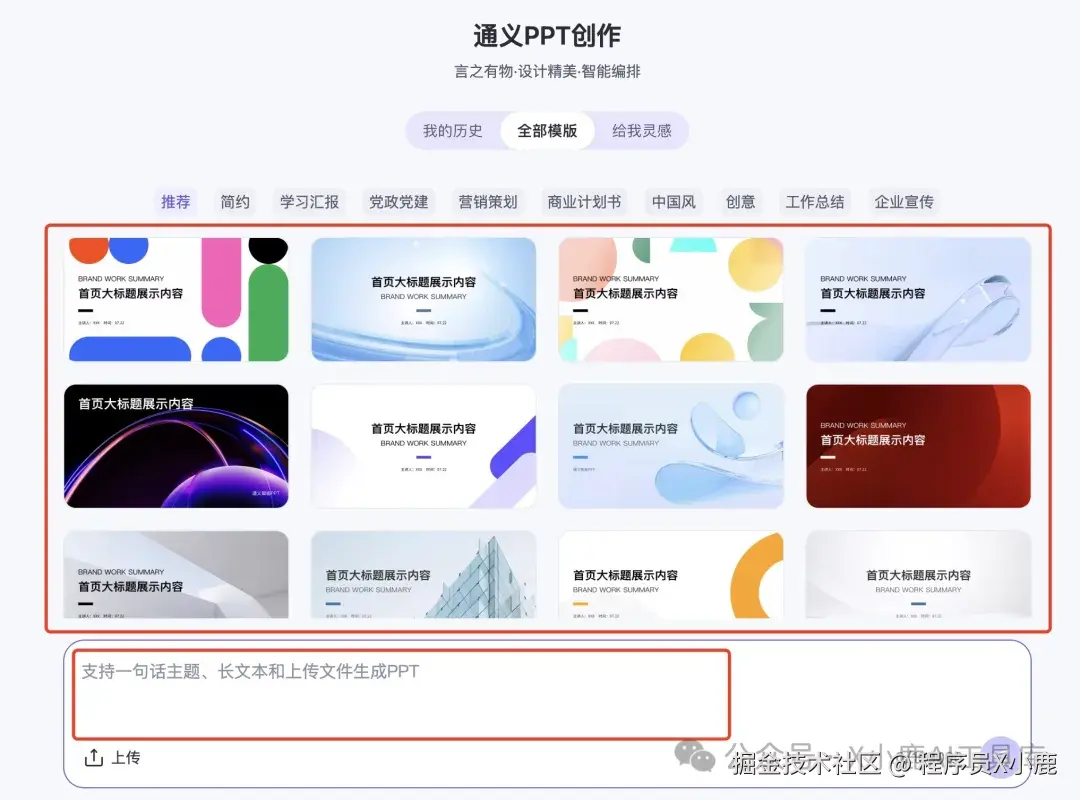Open the 学习汇报 category
The width and height of the screenshot is (1080, 800).
(x=310, y=202)
